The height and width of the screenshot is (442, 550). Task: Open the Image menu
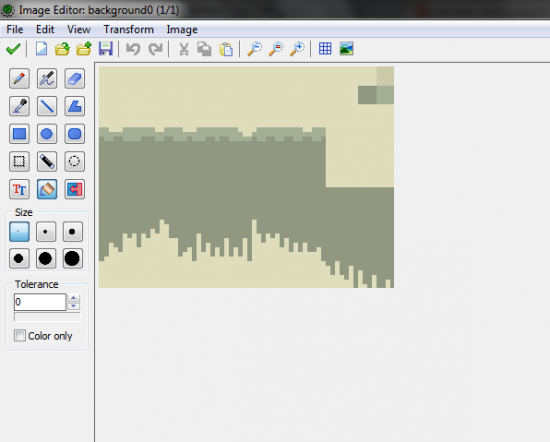pos(182,29)
